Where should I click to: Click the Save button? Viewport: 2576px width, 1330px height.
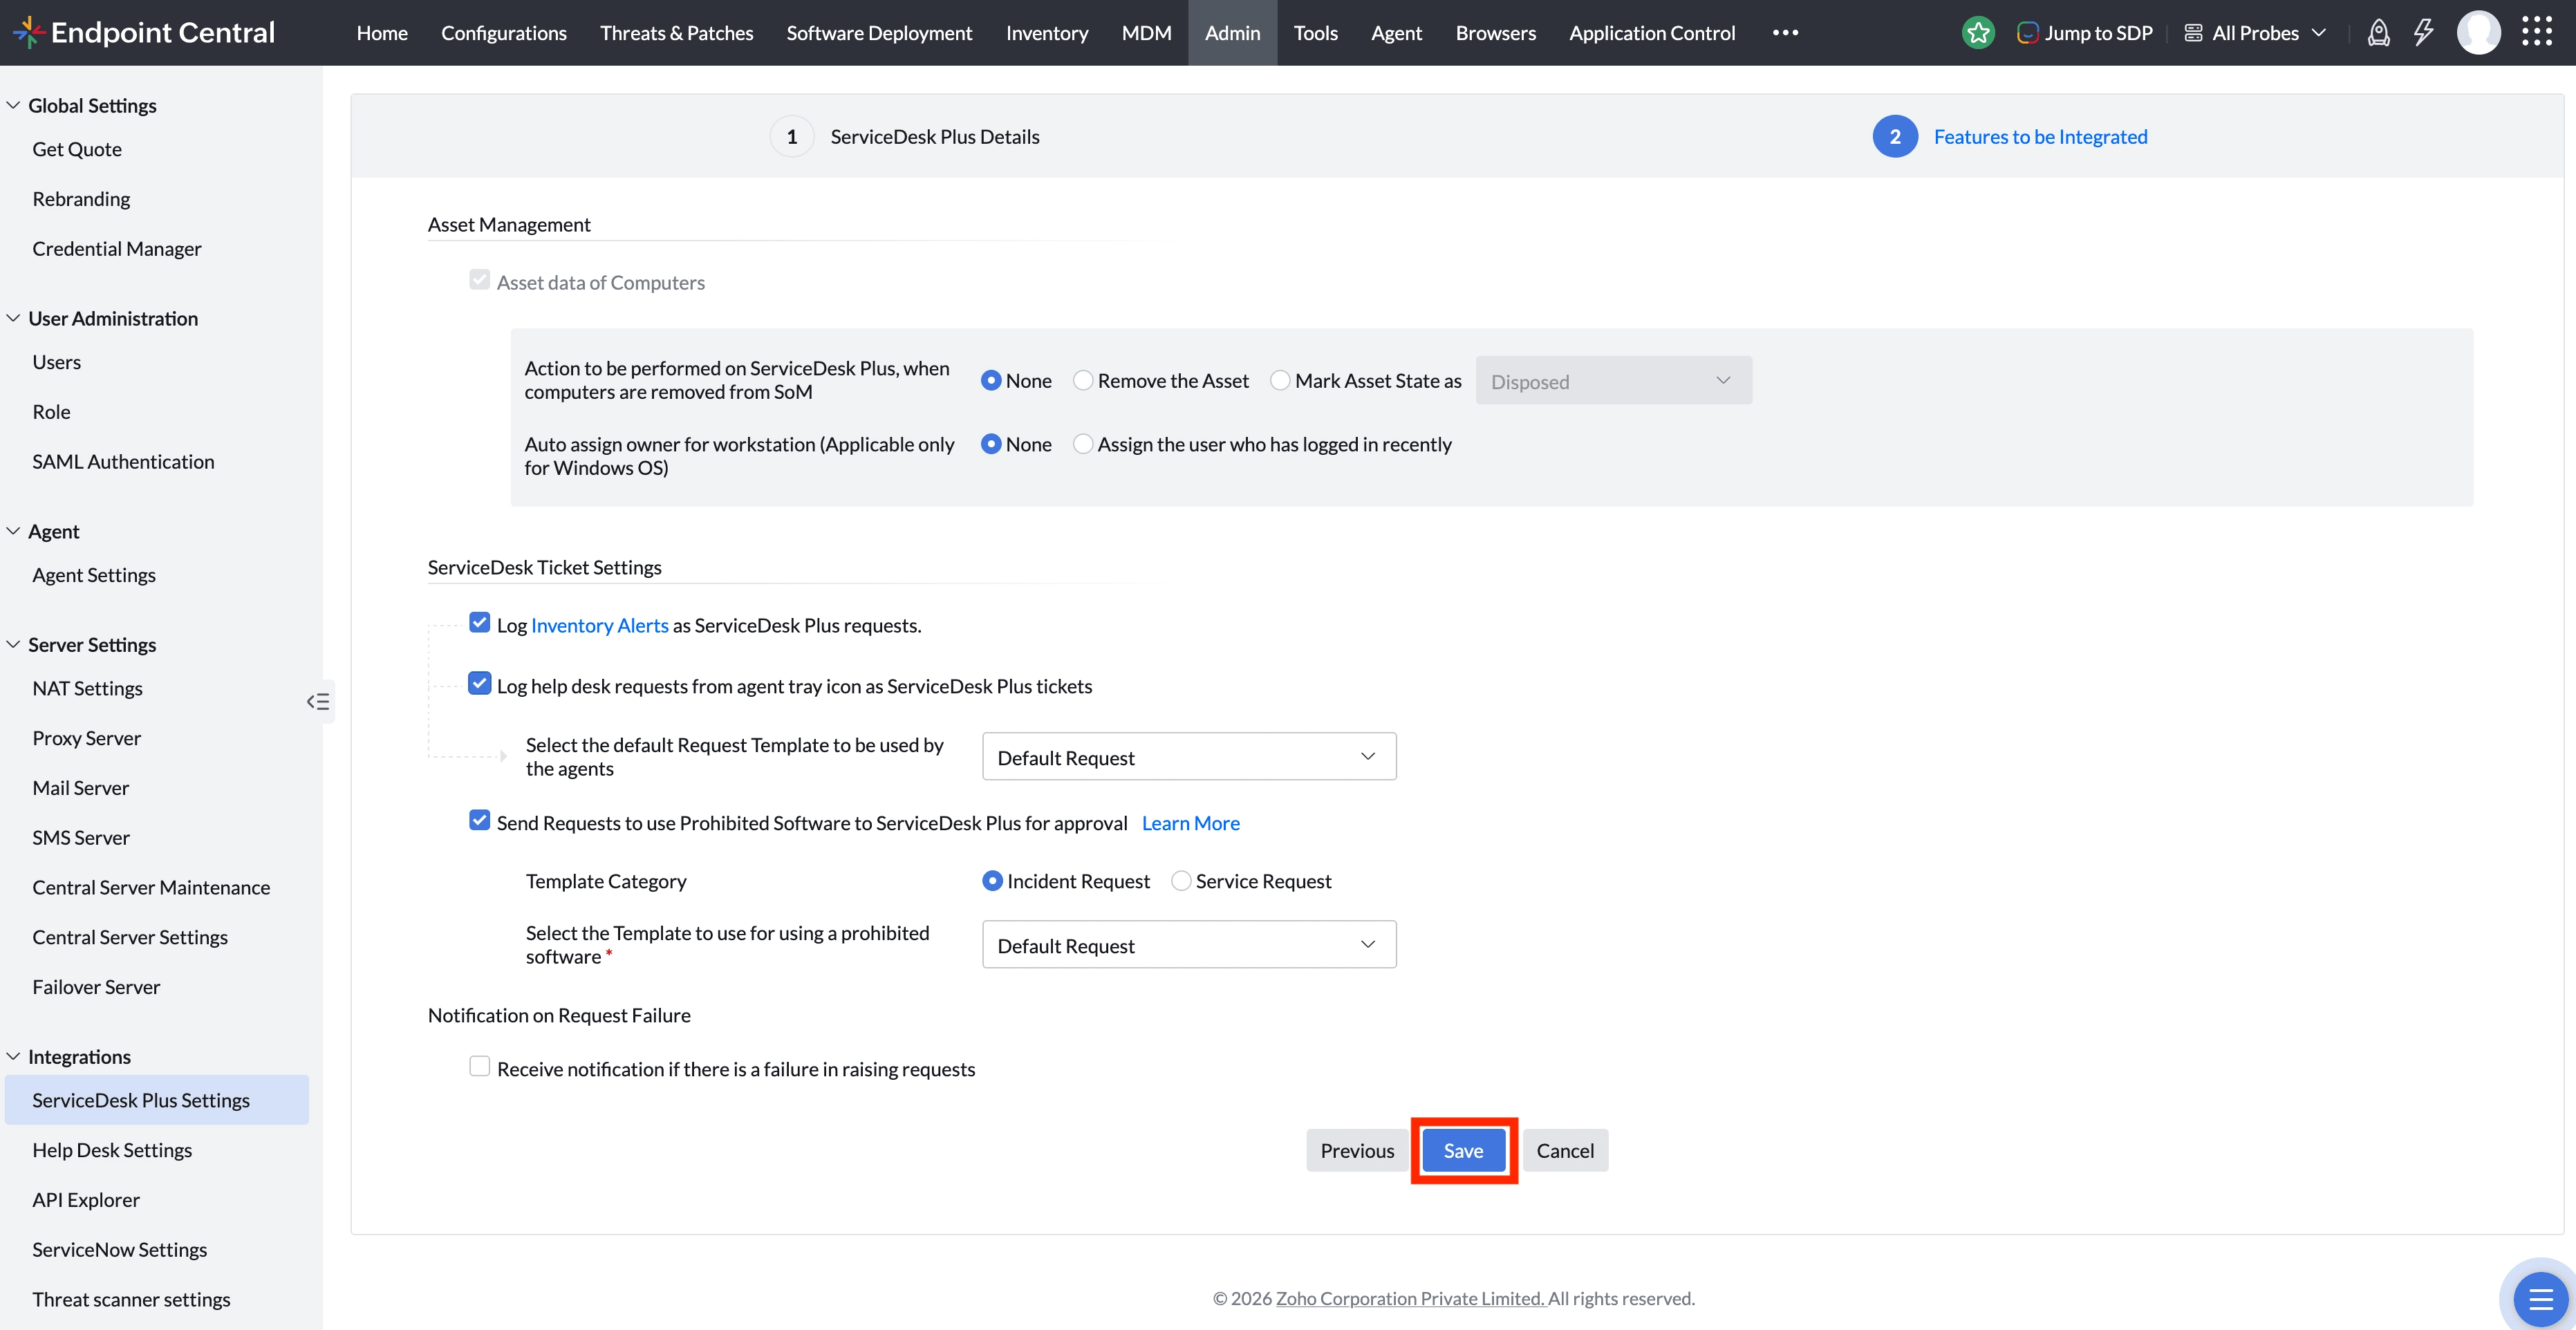point(1463,1151)
